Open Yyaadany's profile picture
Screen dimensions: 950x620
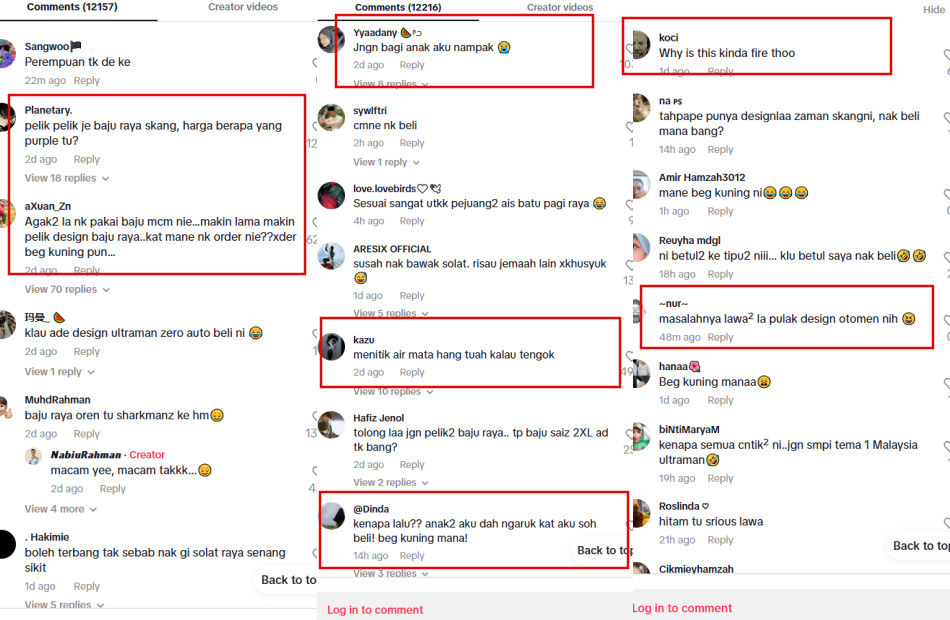coord(331,40)
